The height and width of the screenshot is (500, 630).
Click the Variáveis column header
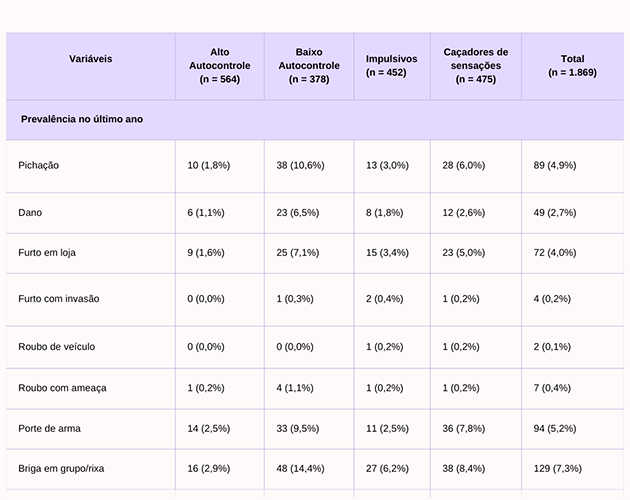tap(90, 59)
